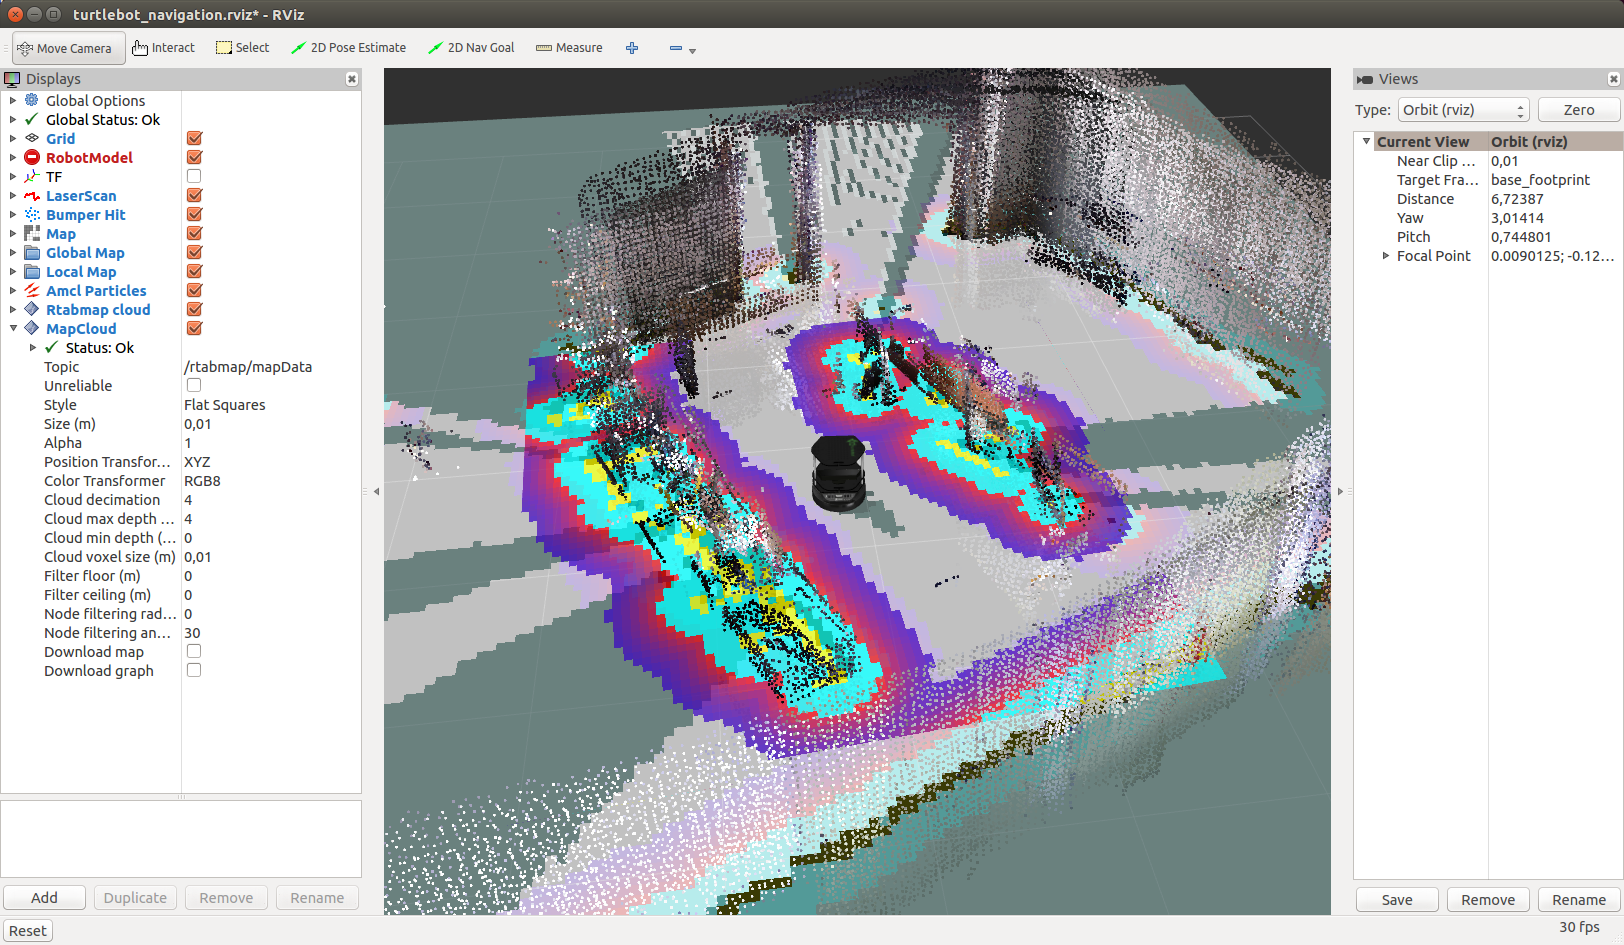Select the Color Transformer RGB8 value
This screenshot has width=1624, height=945.
(270, 481)
